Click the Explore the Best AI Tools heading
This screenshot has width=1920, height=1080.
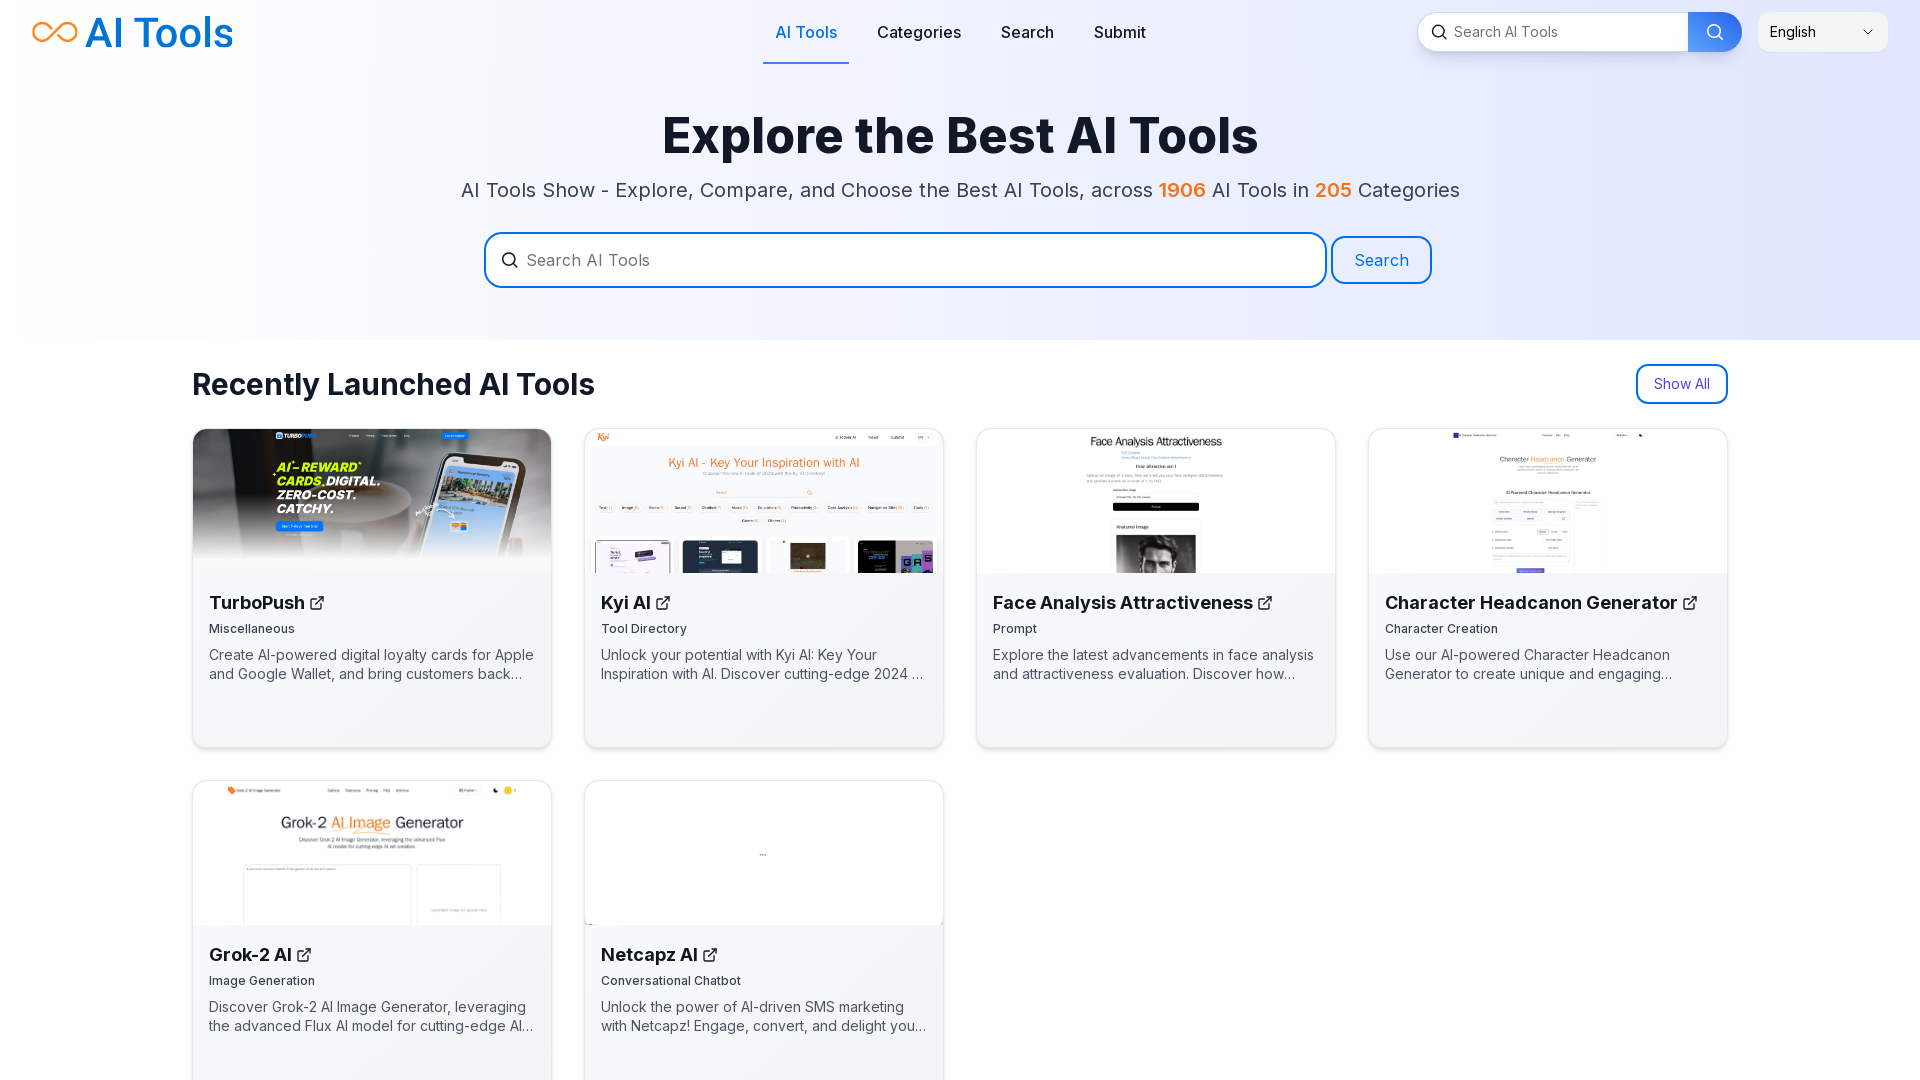pyautogui.click(x=960, y=135)
